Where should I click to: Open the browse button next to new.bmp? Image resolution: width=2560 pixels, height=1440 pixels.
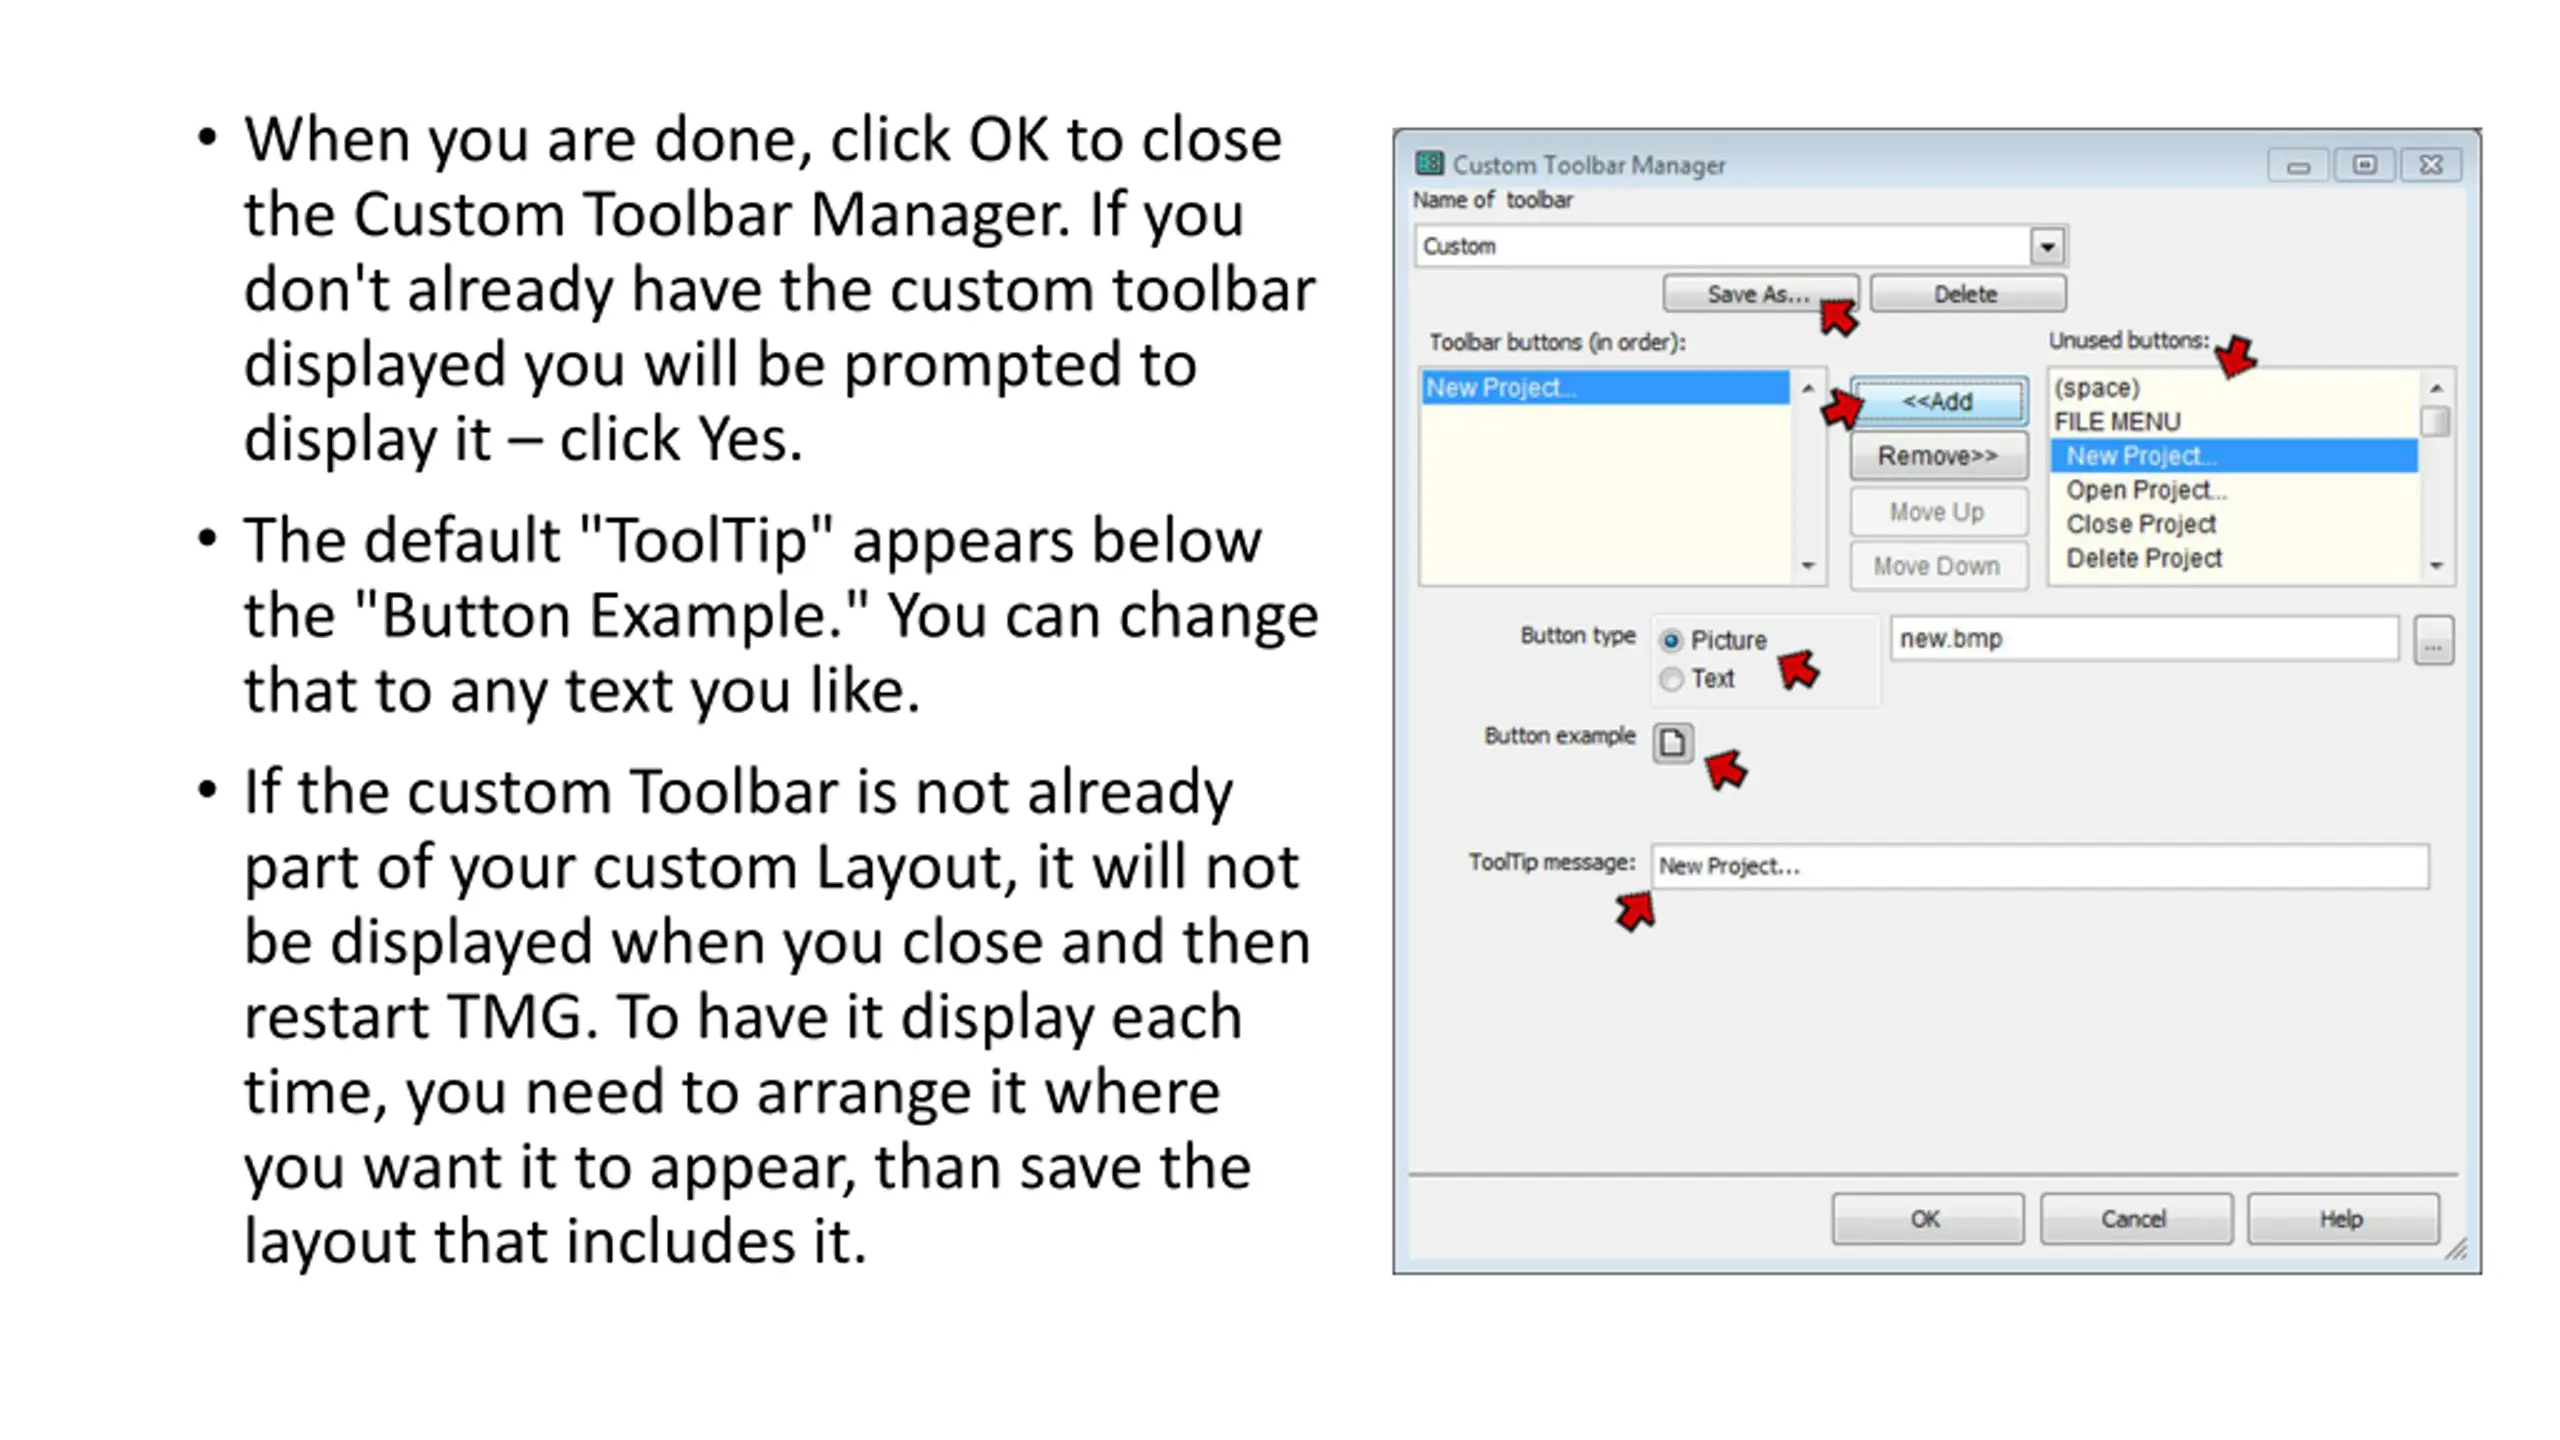[x=2433, y=640]
